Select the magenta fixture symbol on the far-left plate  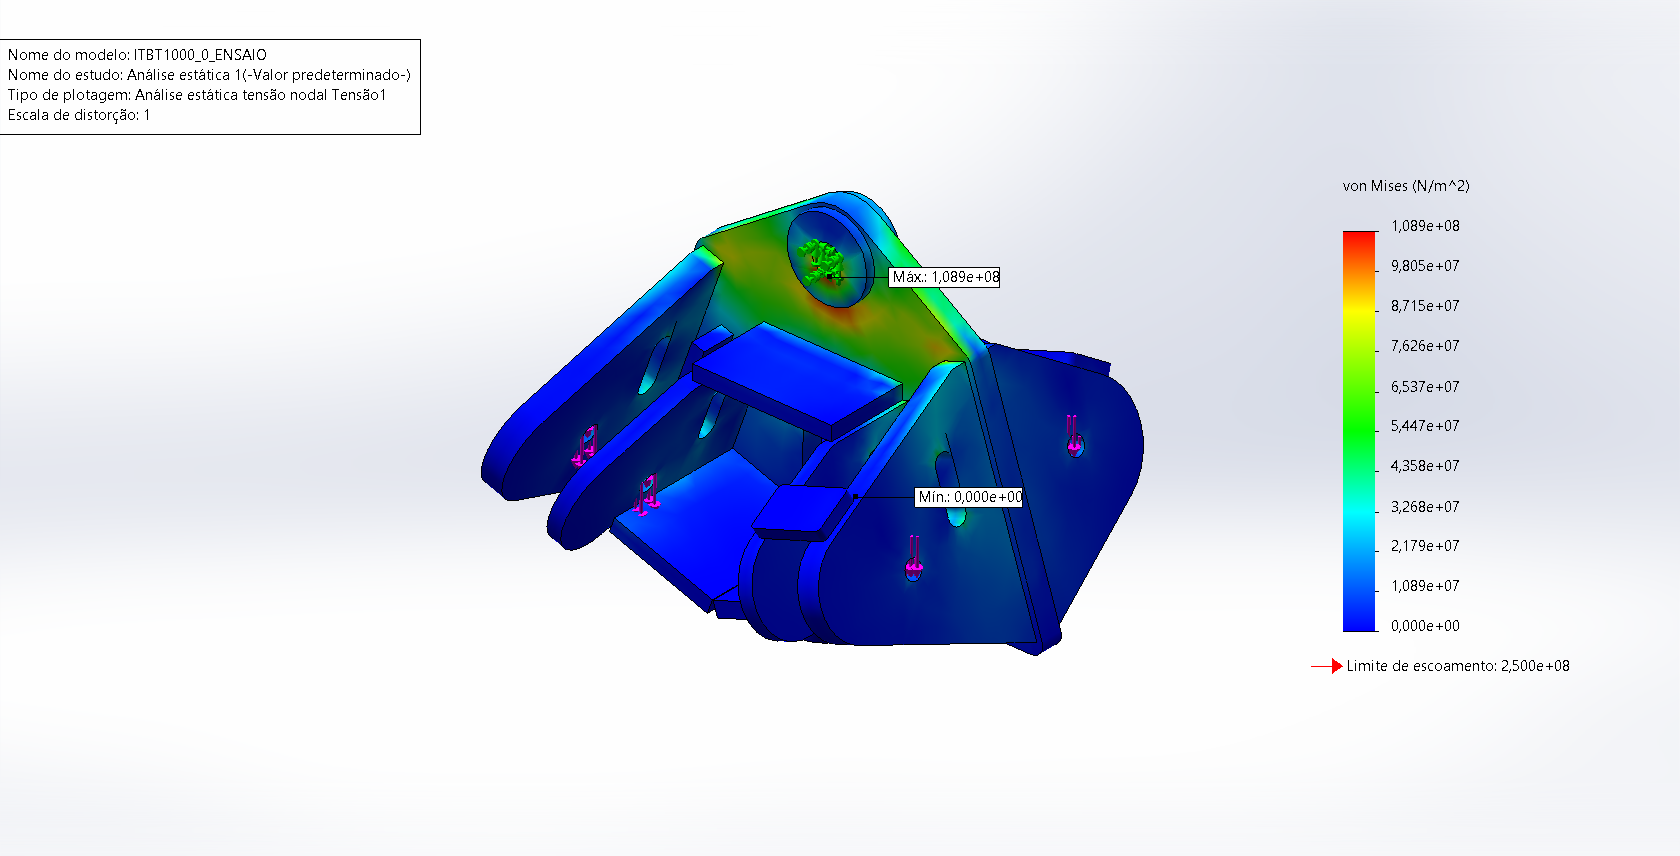click(585, 446)
